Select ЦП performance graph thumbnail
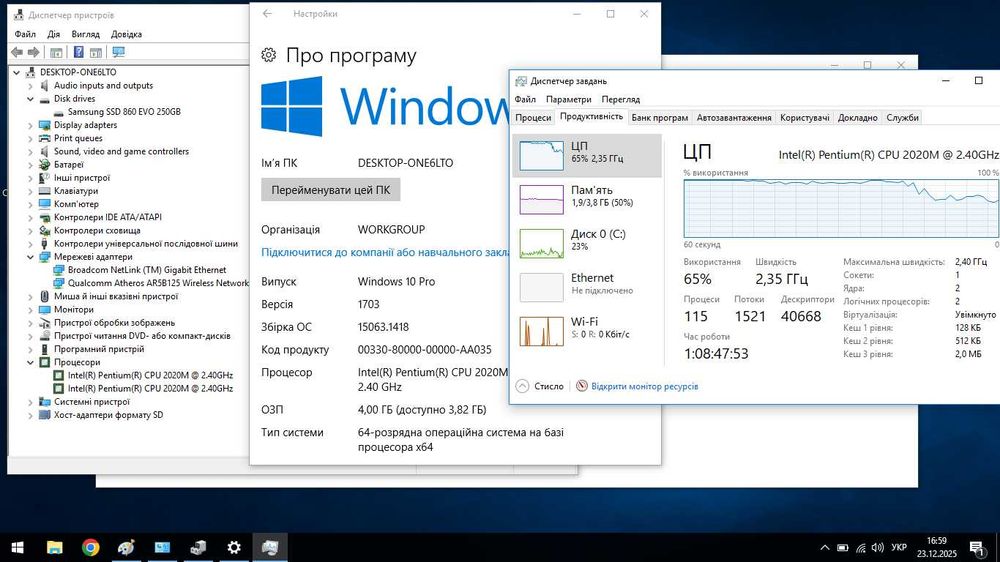Viewport: 1000px width, 562px height. (541, 156)
